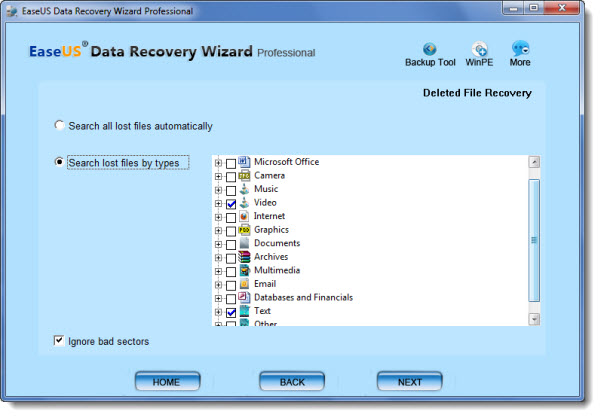The width and height of the screenshot is (600, 417).
Task: Check the Music checkbox
Action: [231, 191]
